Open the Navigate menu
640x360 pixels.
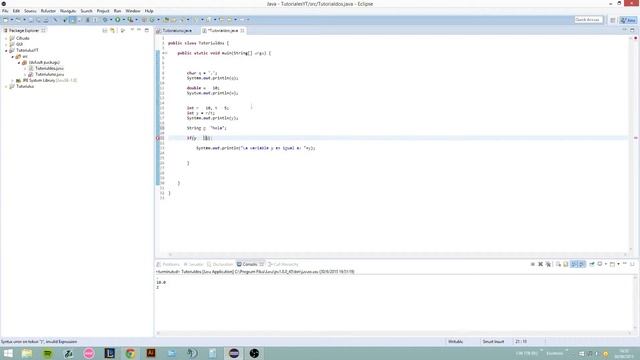pyautogui.click(x=68, y=11)
